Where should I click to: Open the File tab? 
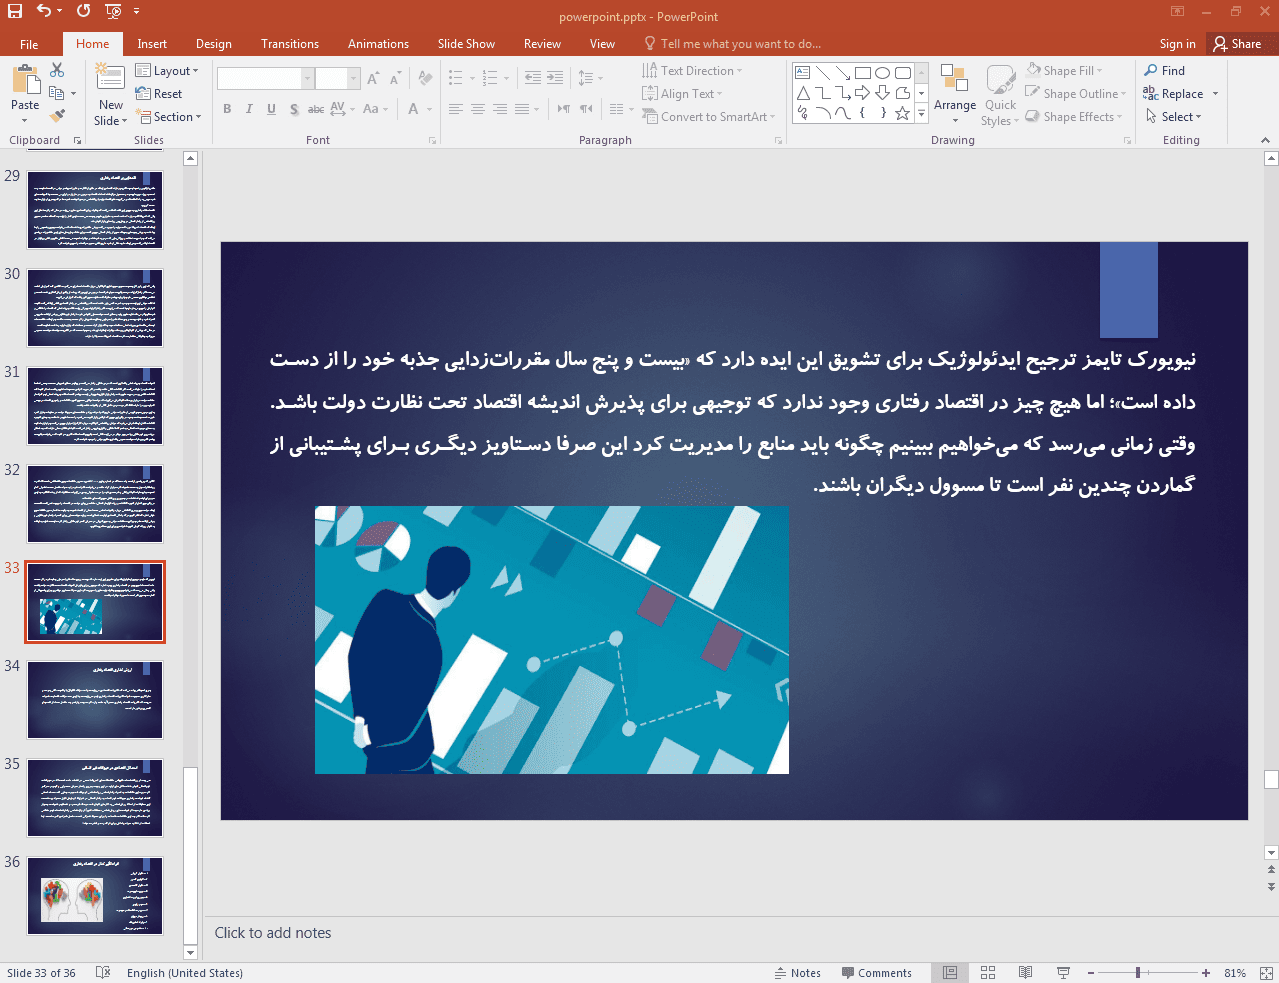click(29, 44)
